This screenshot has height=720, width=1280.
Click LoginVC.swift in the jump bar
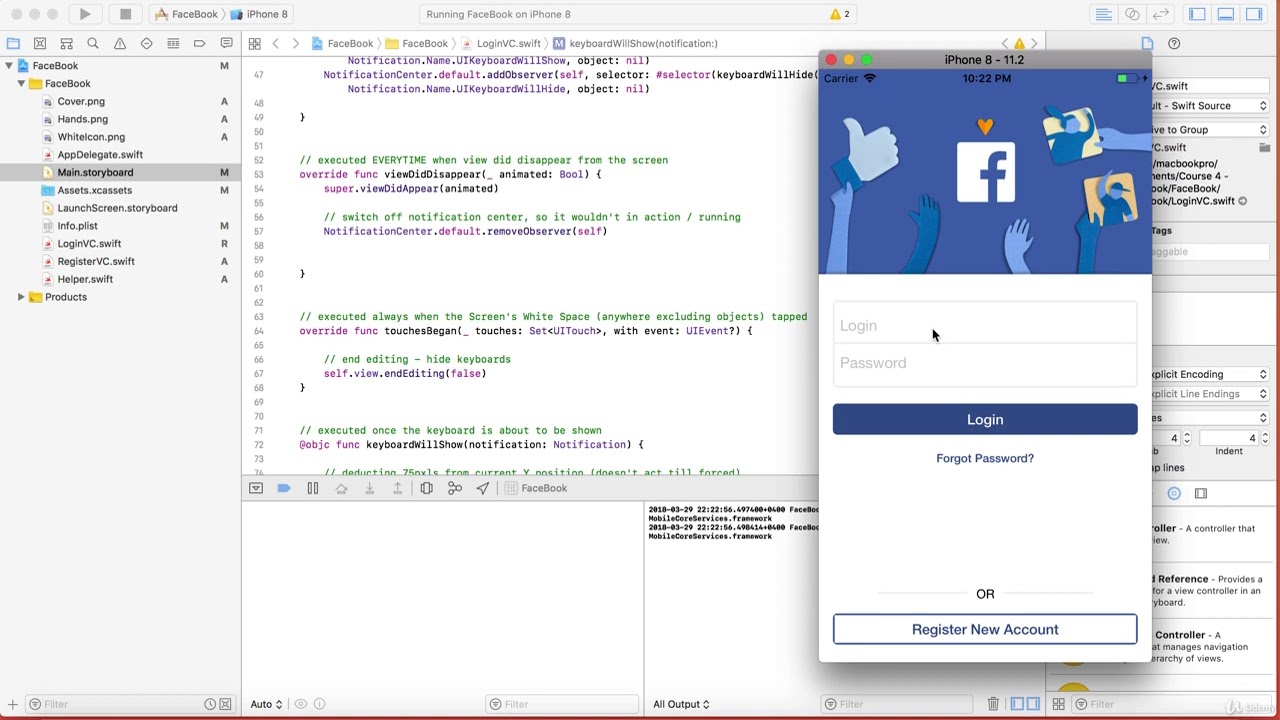499,43
